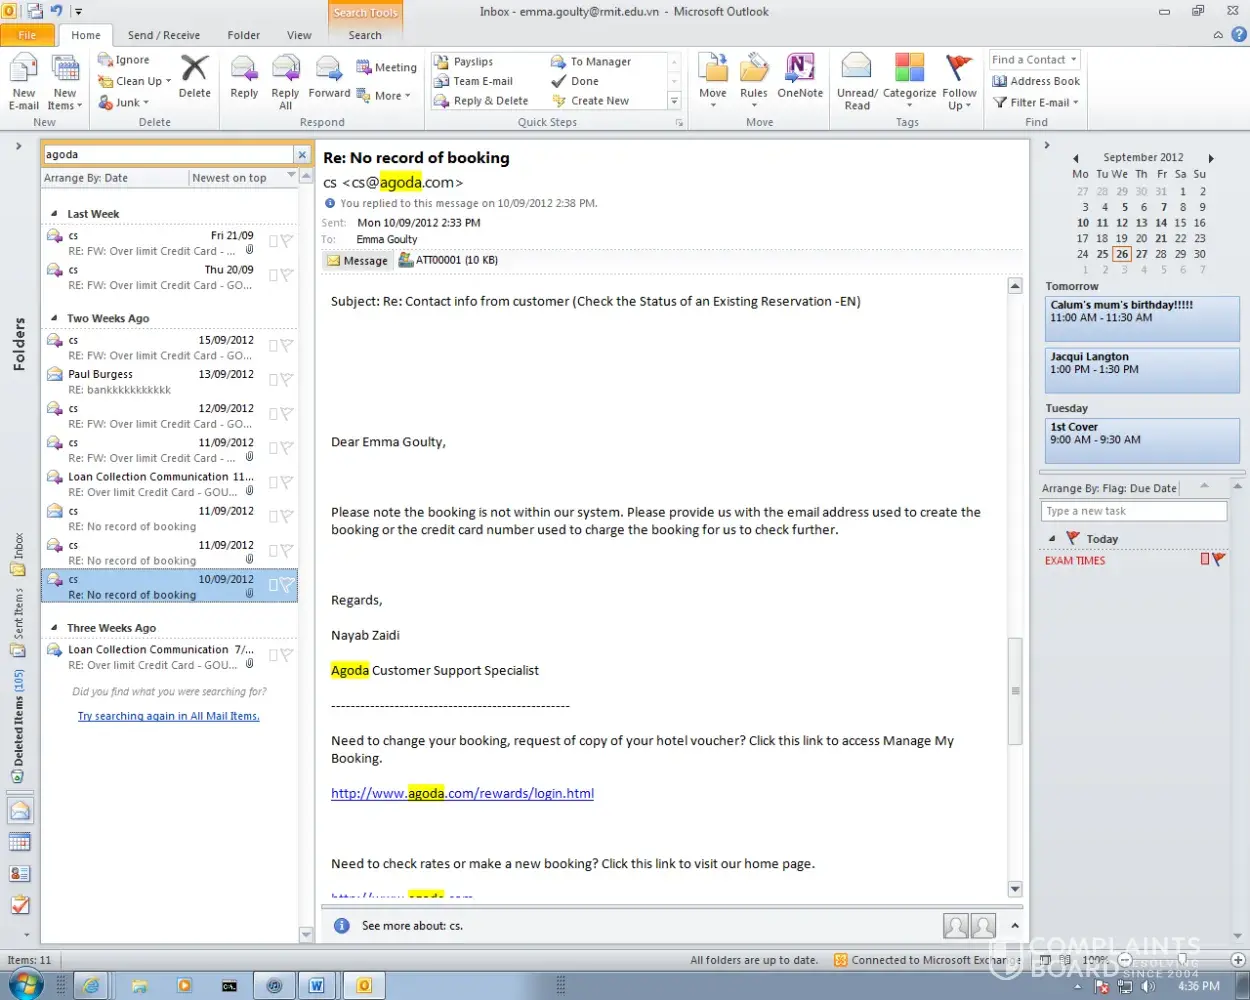Click Try searching again in All Mail Items
The width and height of the screenshot is (1250, 1000).
pos(168,716)
